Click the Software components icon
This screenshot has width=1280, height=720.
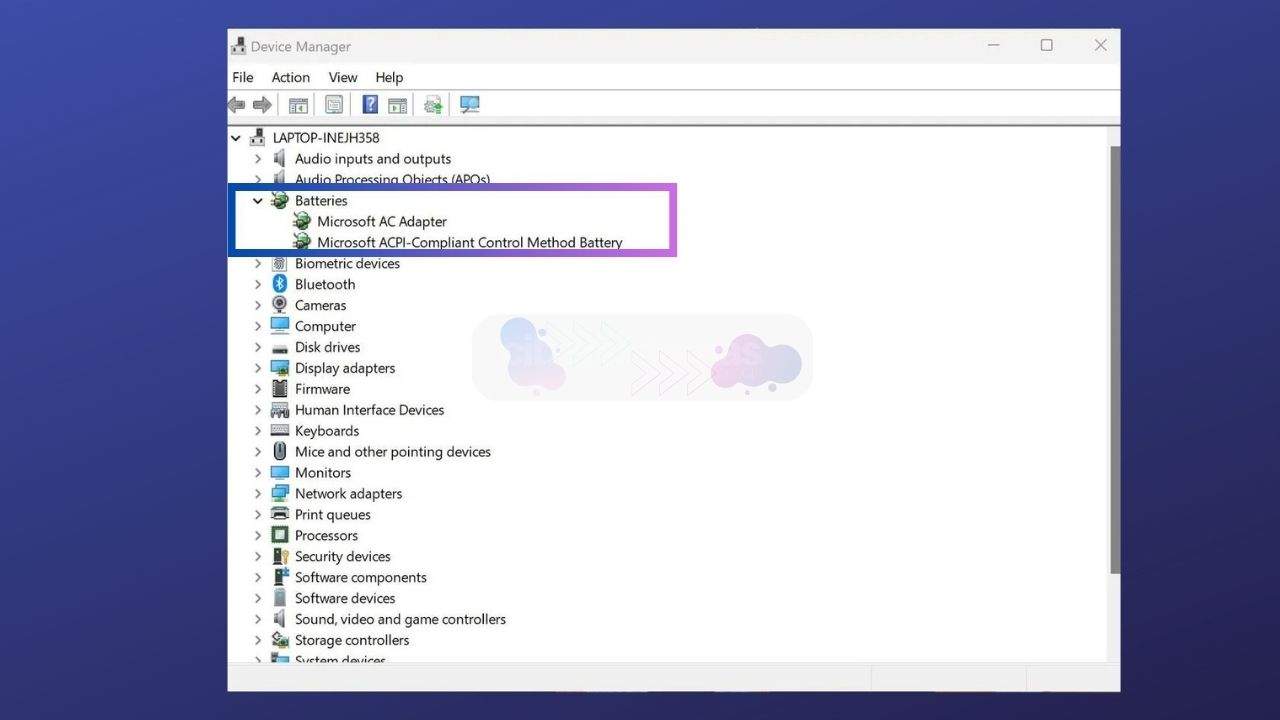(x=280, y=577)
